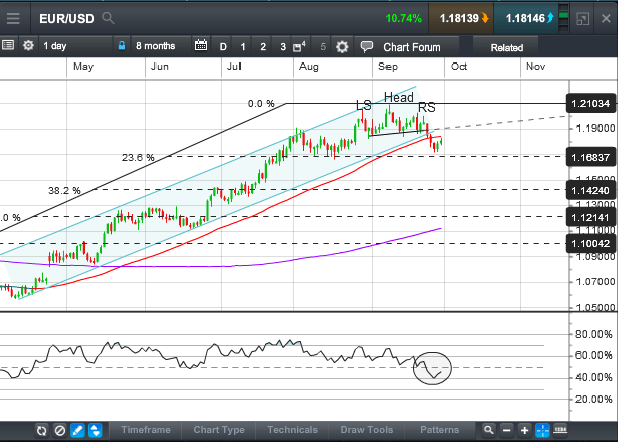Toggle the blue up-down arrows button

[95, 431]
